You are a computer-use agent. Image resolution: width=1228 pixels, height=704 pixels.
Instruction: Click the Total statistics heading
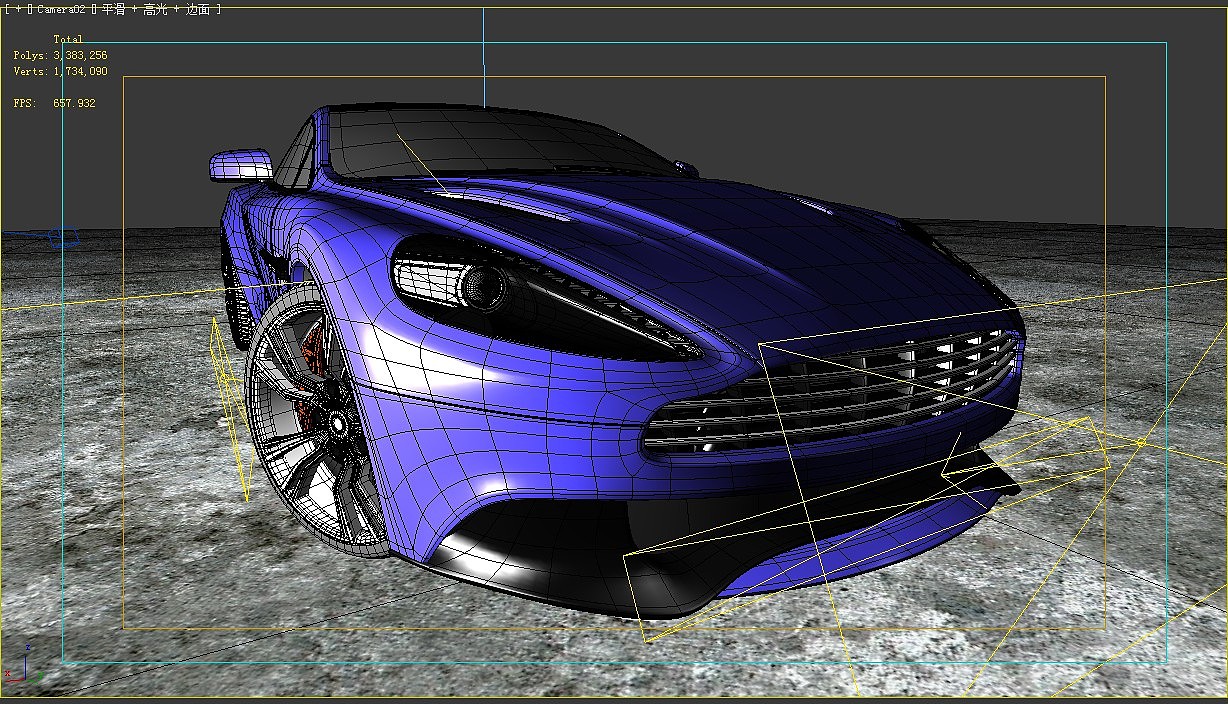tap(68, 40)
